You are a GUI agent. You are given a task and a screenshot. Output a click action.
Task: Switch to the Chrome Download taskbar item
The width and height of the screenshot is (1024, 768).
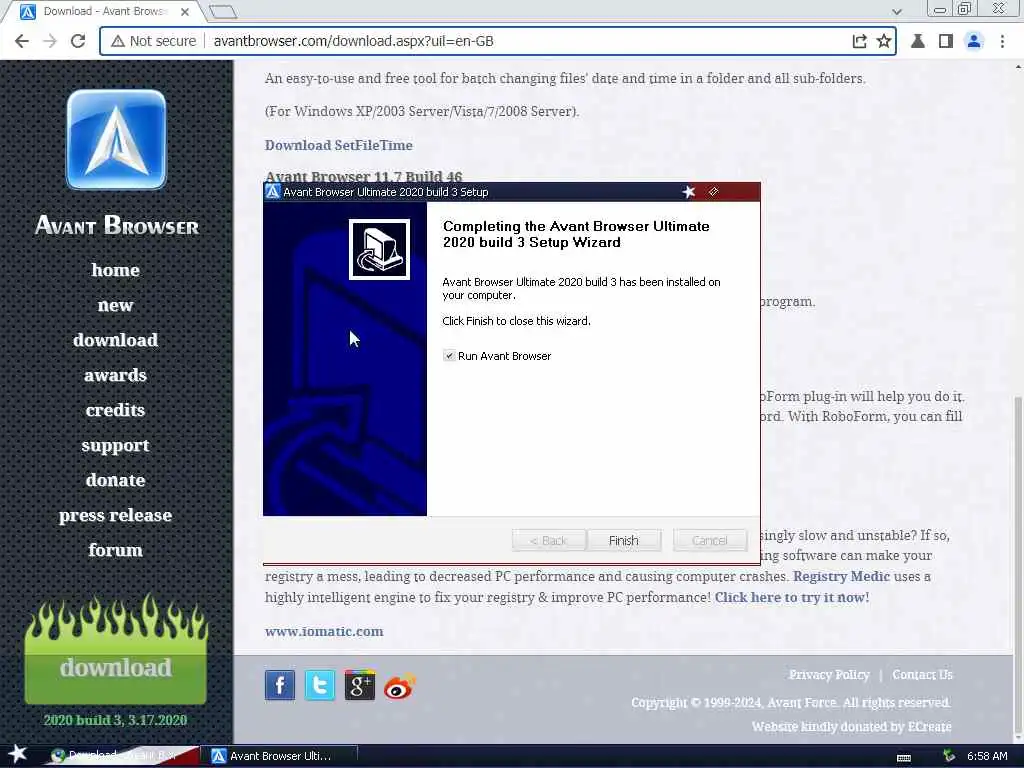pos(121,756)
